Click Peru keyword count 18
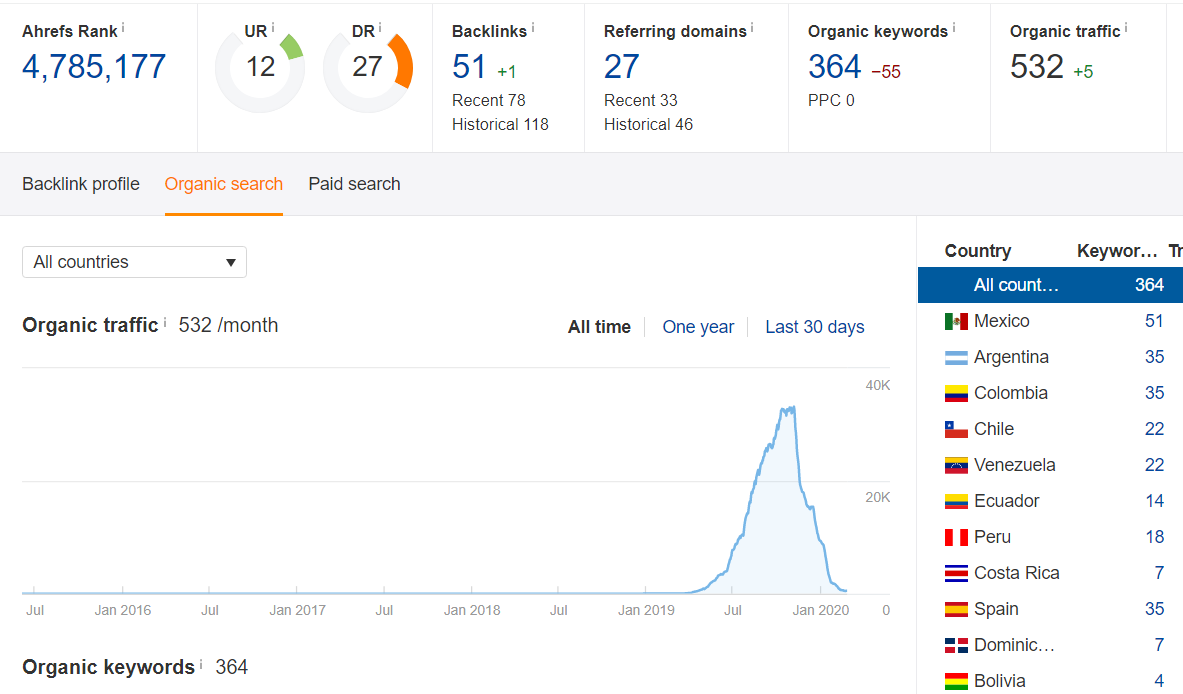Image resolution: width=1183 pixels, height=694 pixels. click(1154, 537)
